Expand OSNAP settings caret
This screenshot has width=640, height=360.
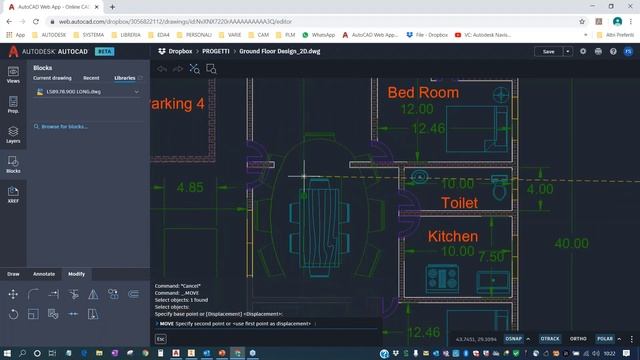click(528, 339)
